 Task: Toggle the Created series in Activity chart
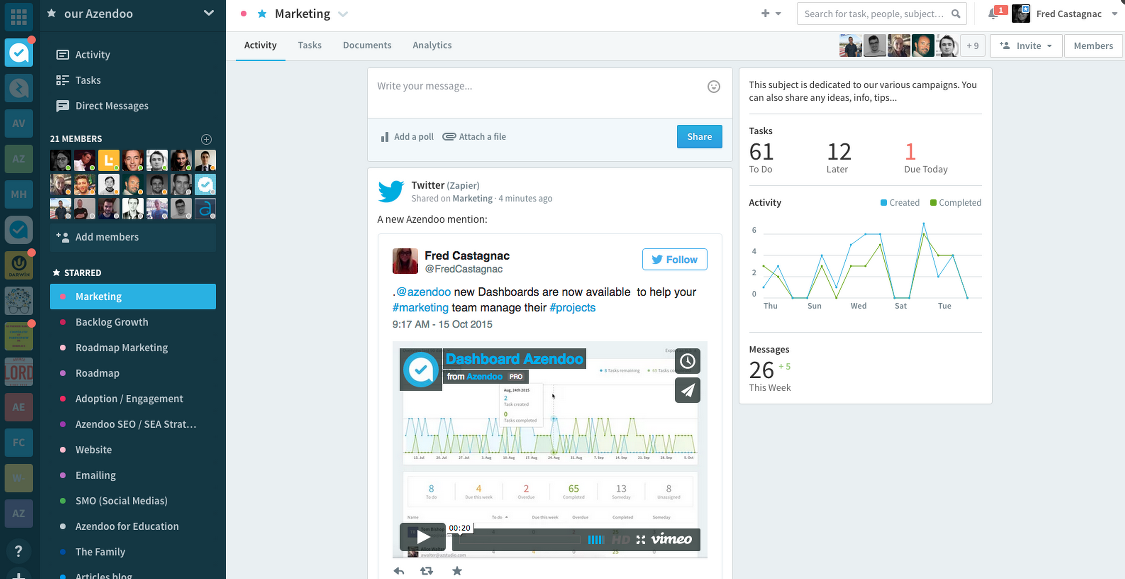tap(900, 203)
